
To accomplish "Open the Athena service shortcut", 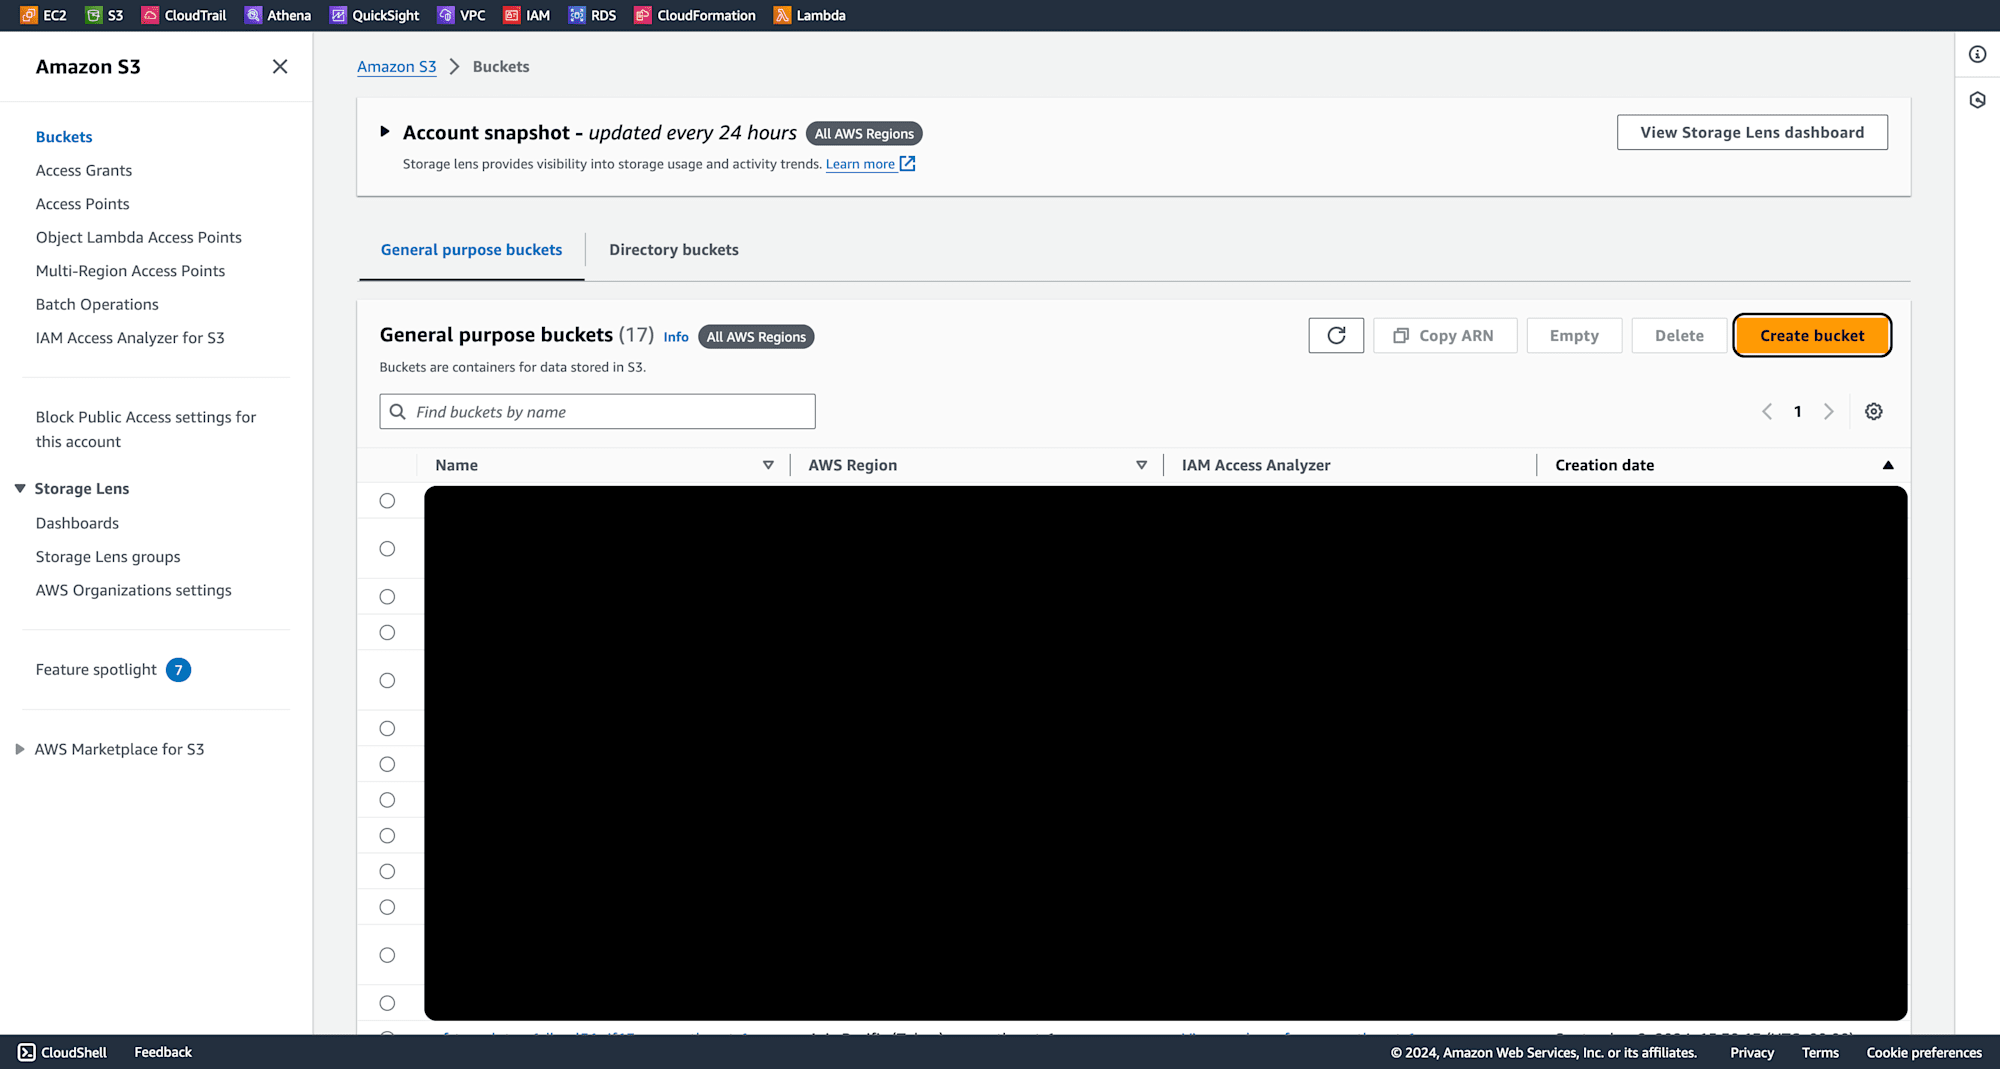I will pos(278,15).
